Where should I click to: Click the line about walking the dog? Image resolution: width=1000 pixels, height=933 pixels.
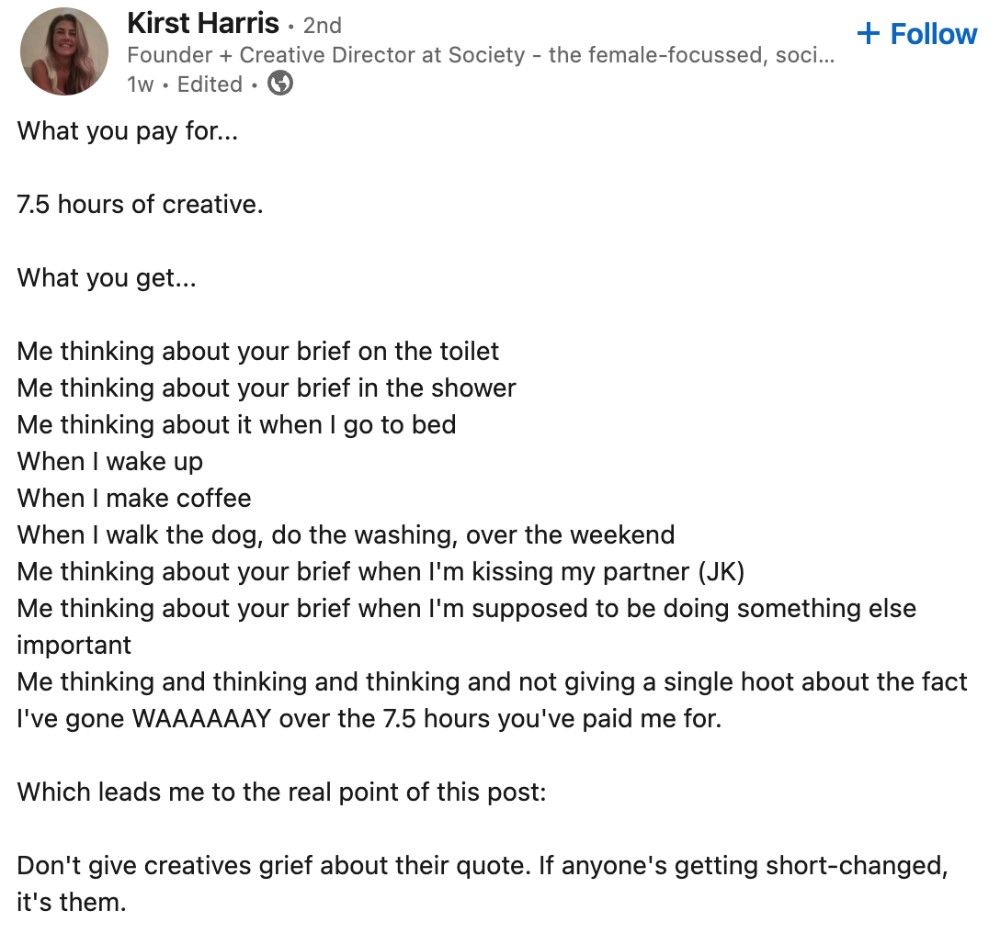346,535
